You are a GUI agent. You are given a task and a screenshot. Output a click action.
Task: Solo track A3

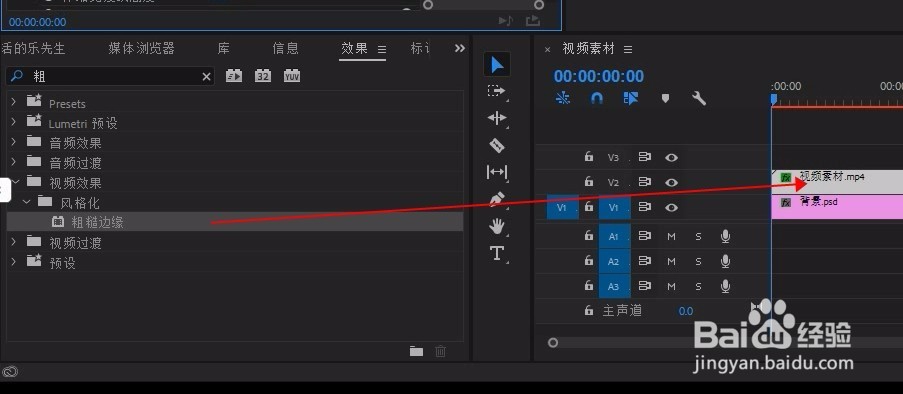pyautogui.click(x=699, y=286)
